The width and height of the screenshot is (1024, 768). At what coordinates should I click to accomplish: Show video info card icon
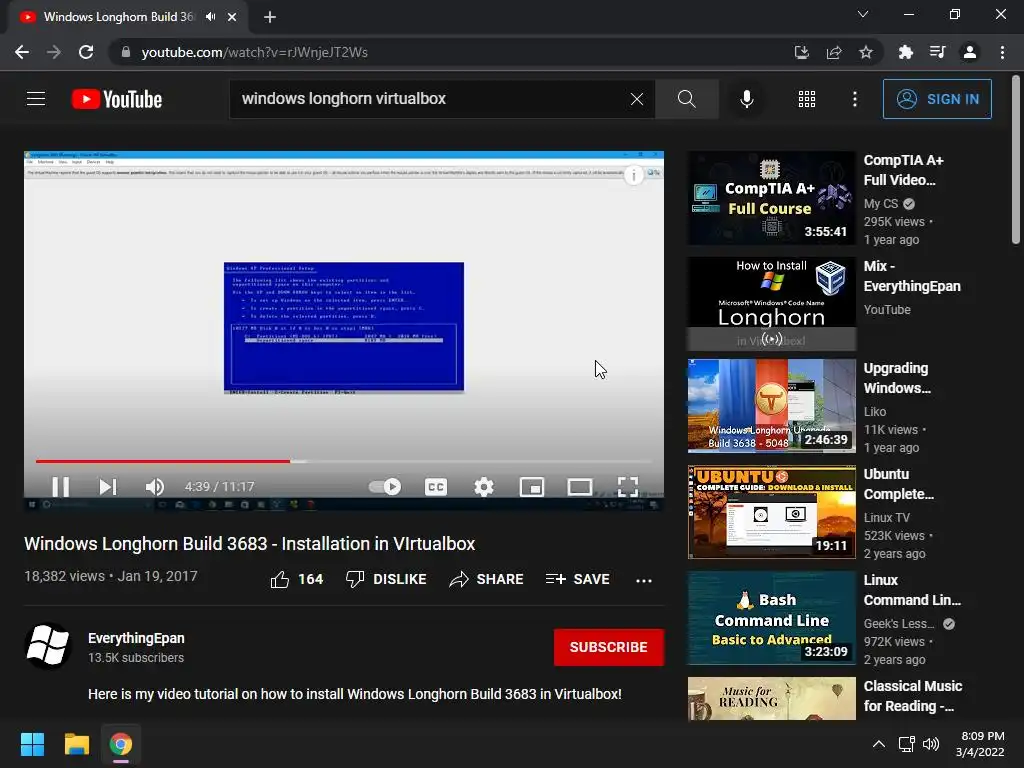[x=633, y=175]
